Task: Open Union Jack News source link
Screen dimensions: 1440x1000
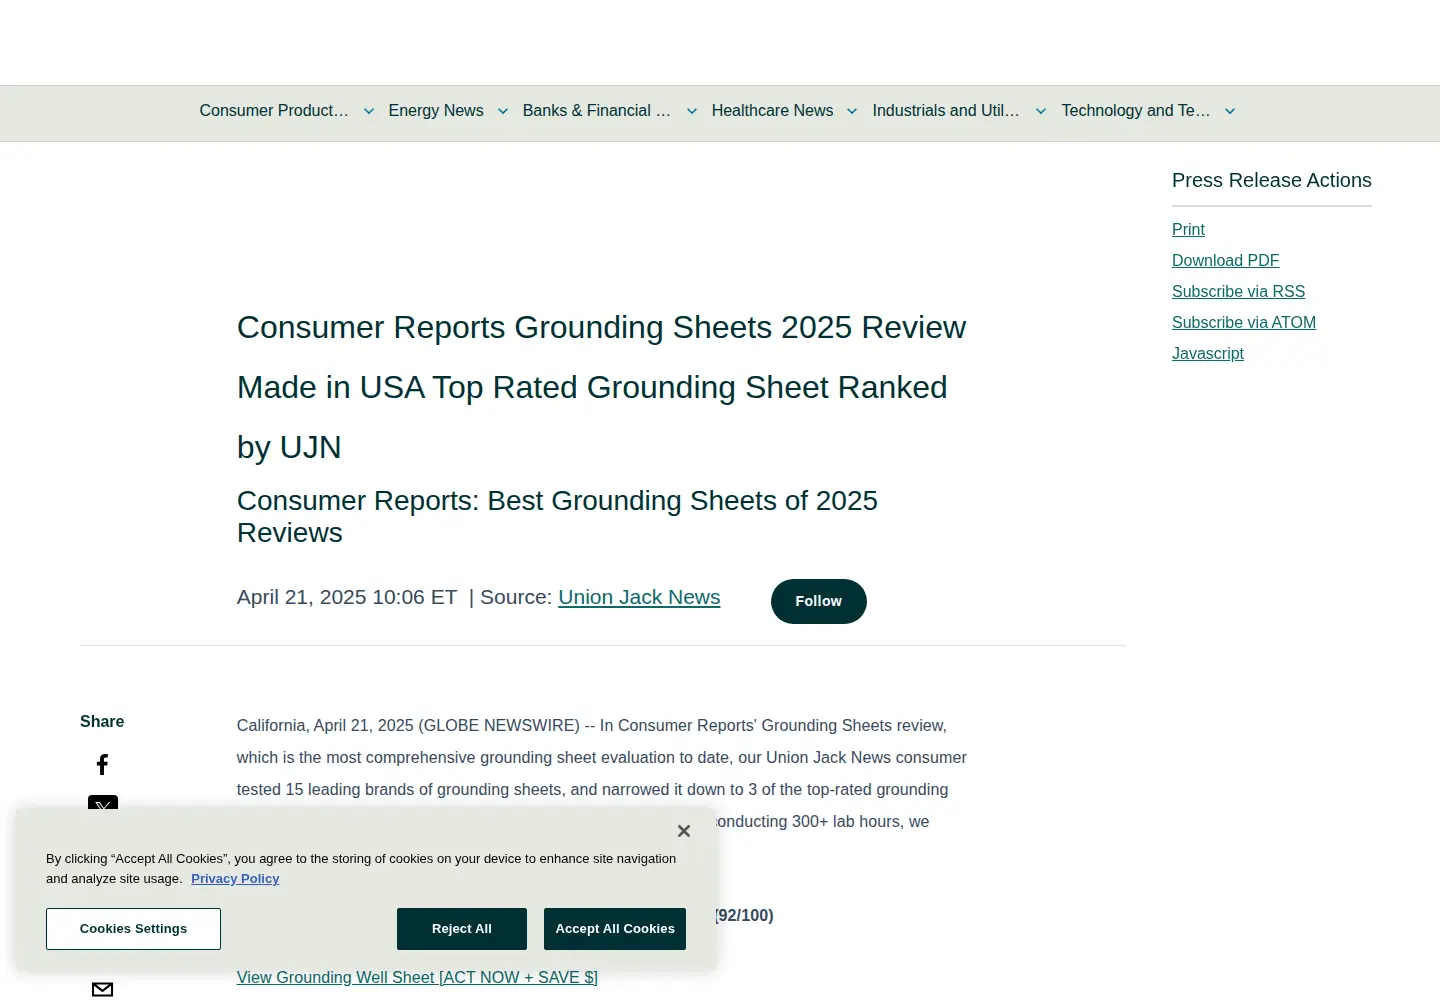Action: 639,597
